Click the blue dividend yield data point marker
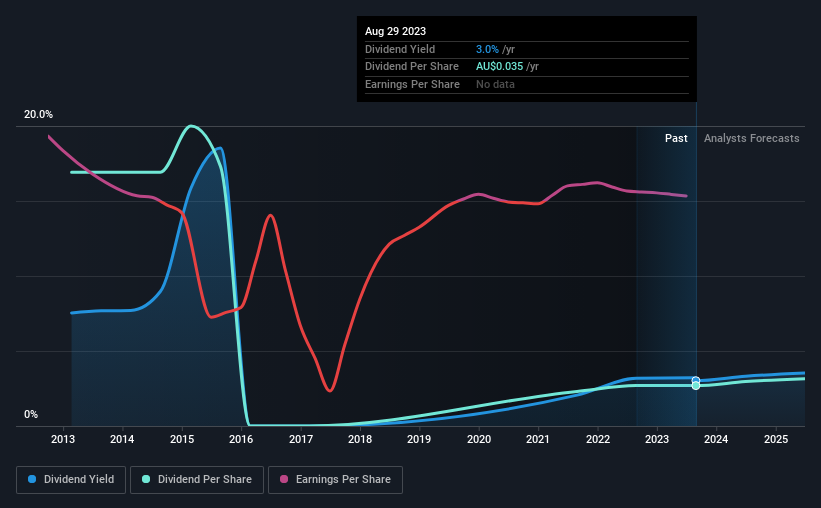Image resolution: width=821 pixels, height=508 pixels. pos(696,380)
